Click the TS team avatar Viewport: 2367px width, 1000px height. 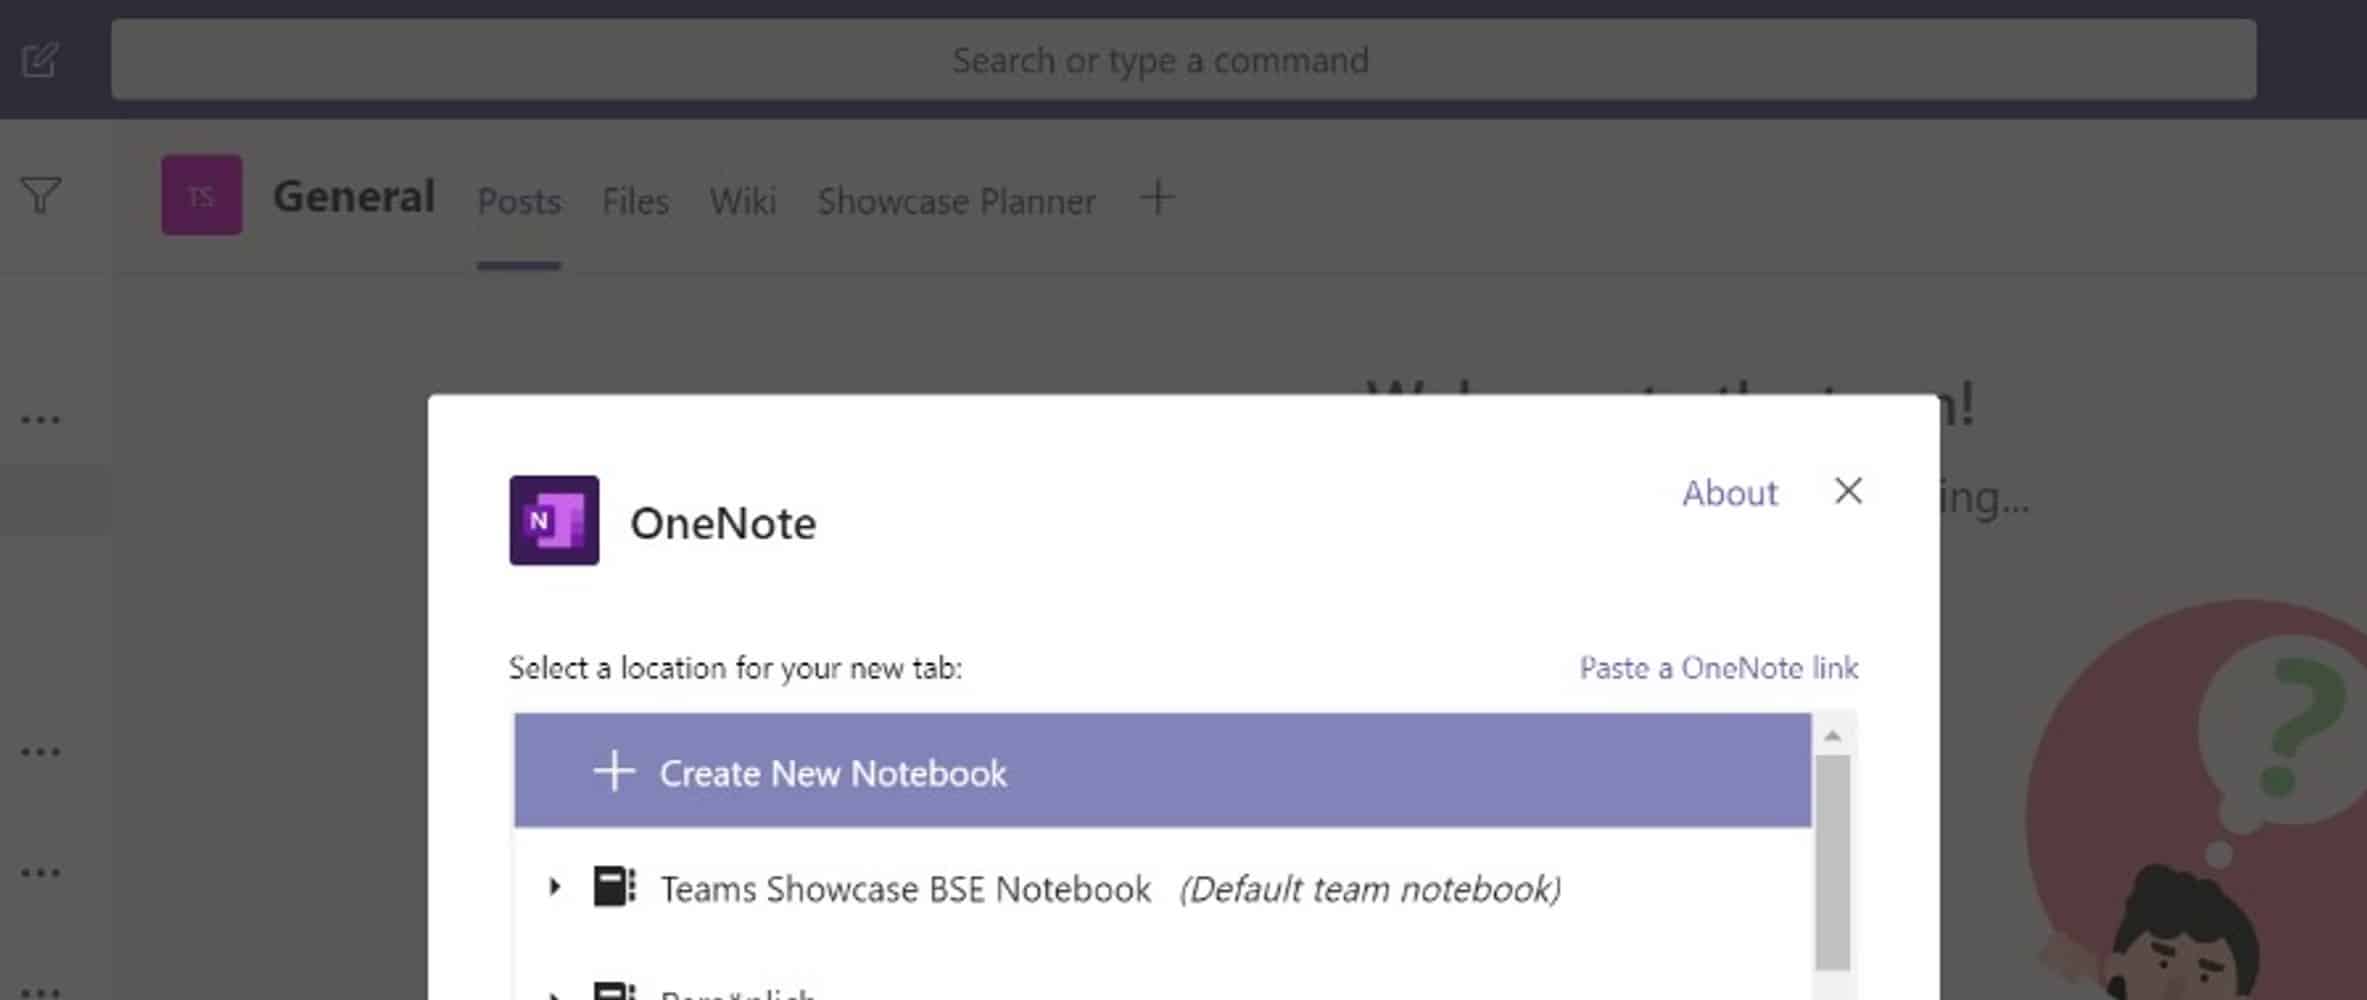202,195
